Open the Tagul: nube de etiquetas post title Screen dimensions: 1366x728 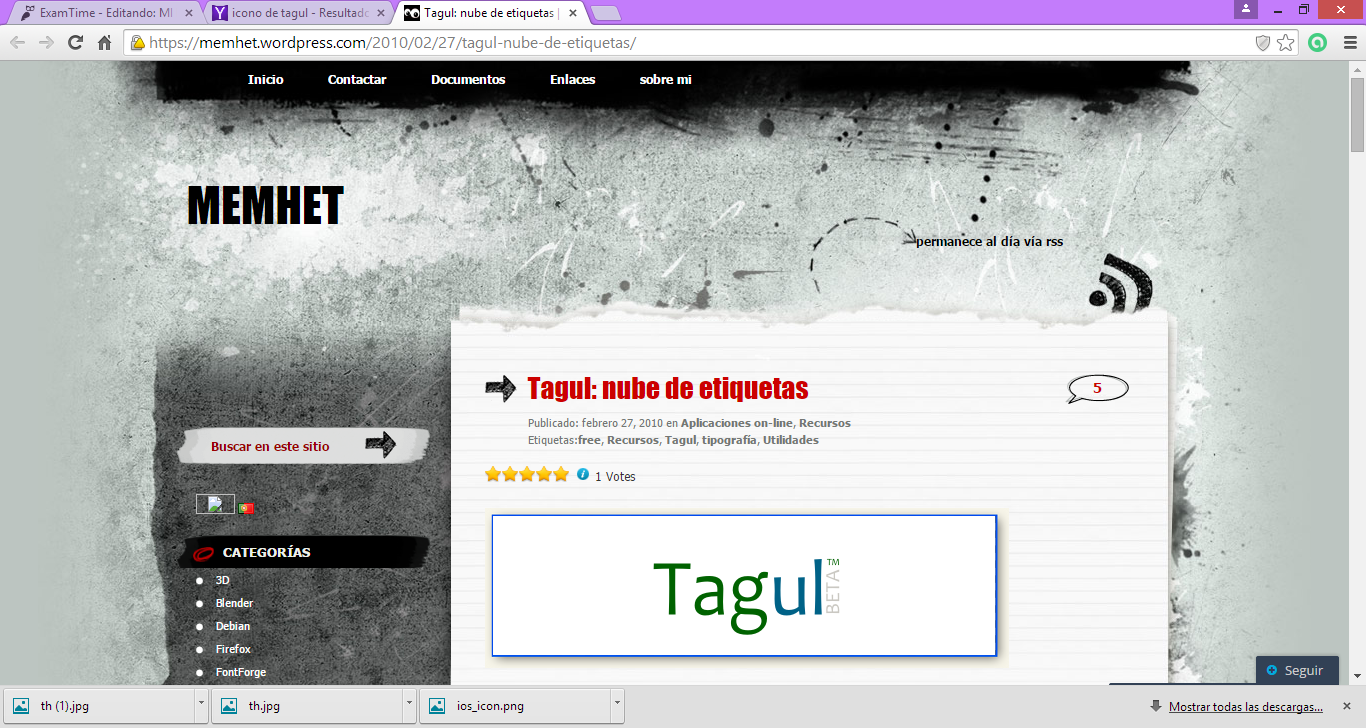tap(668, 388)
